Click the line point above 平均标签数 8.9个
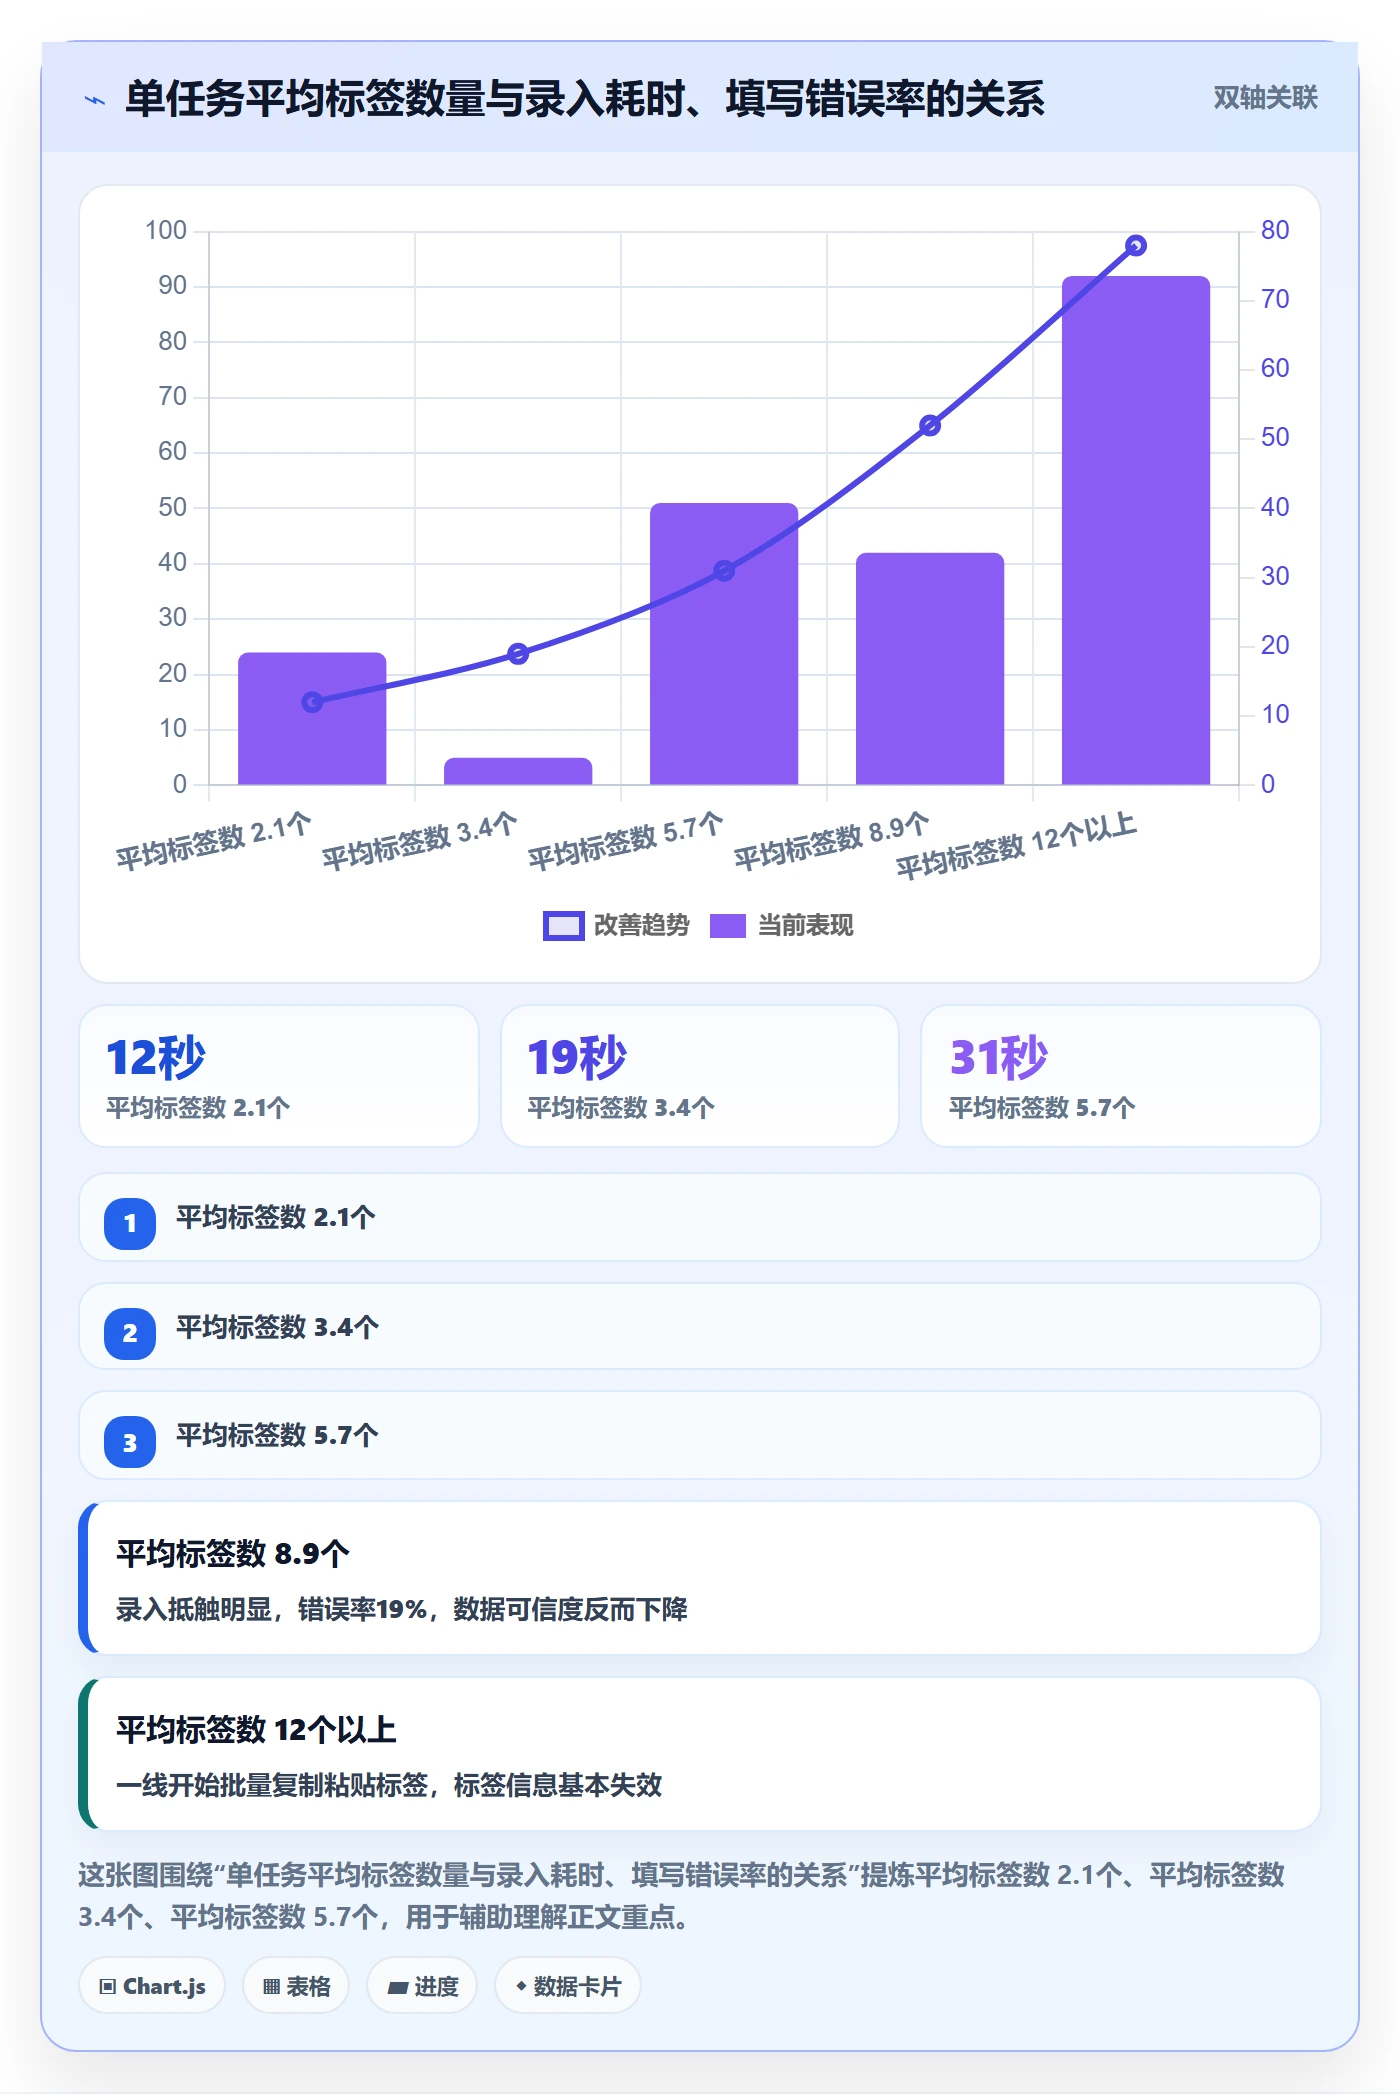Screen dimensions: 1400x2094 tap(930, 426)
